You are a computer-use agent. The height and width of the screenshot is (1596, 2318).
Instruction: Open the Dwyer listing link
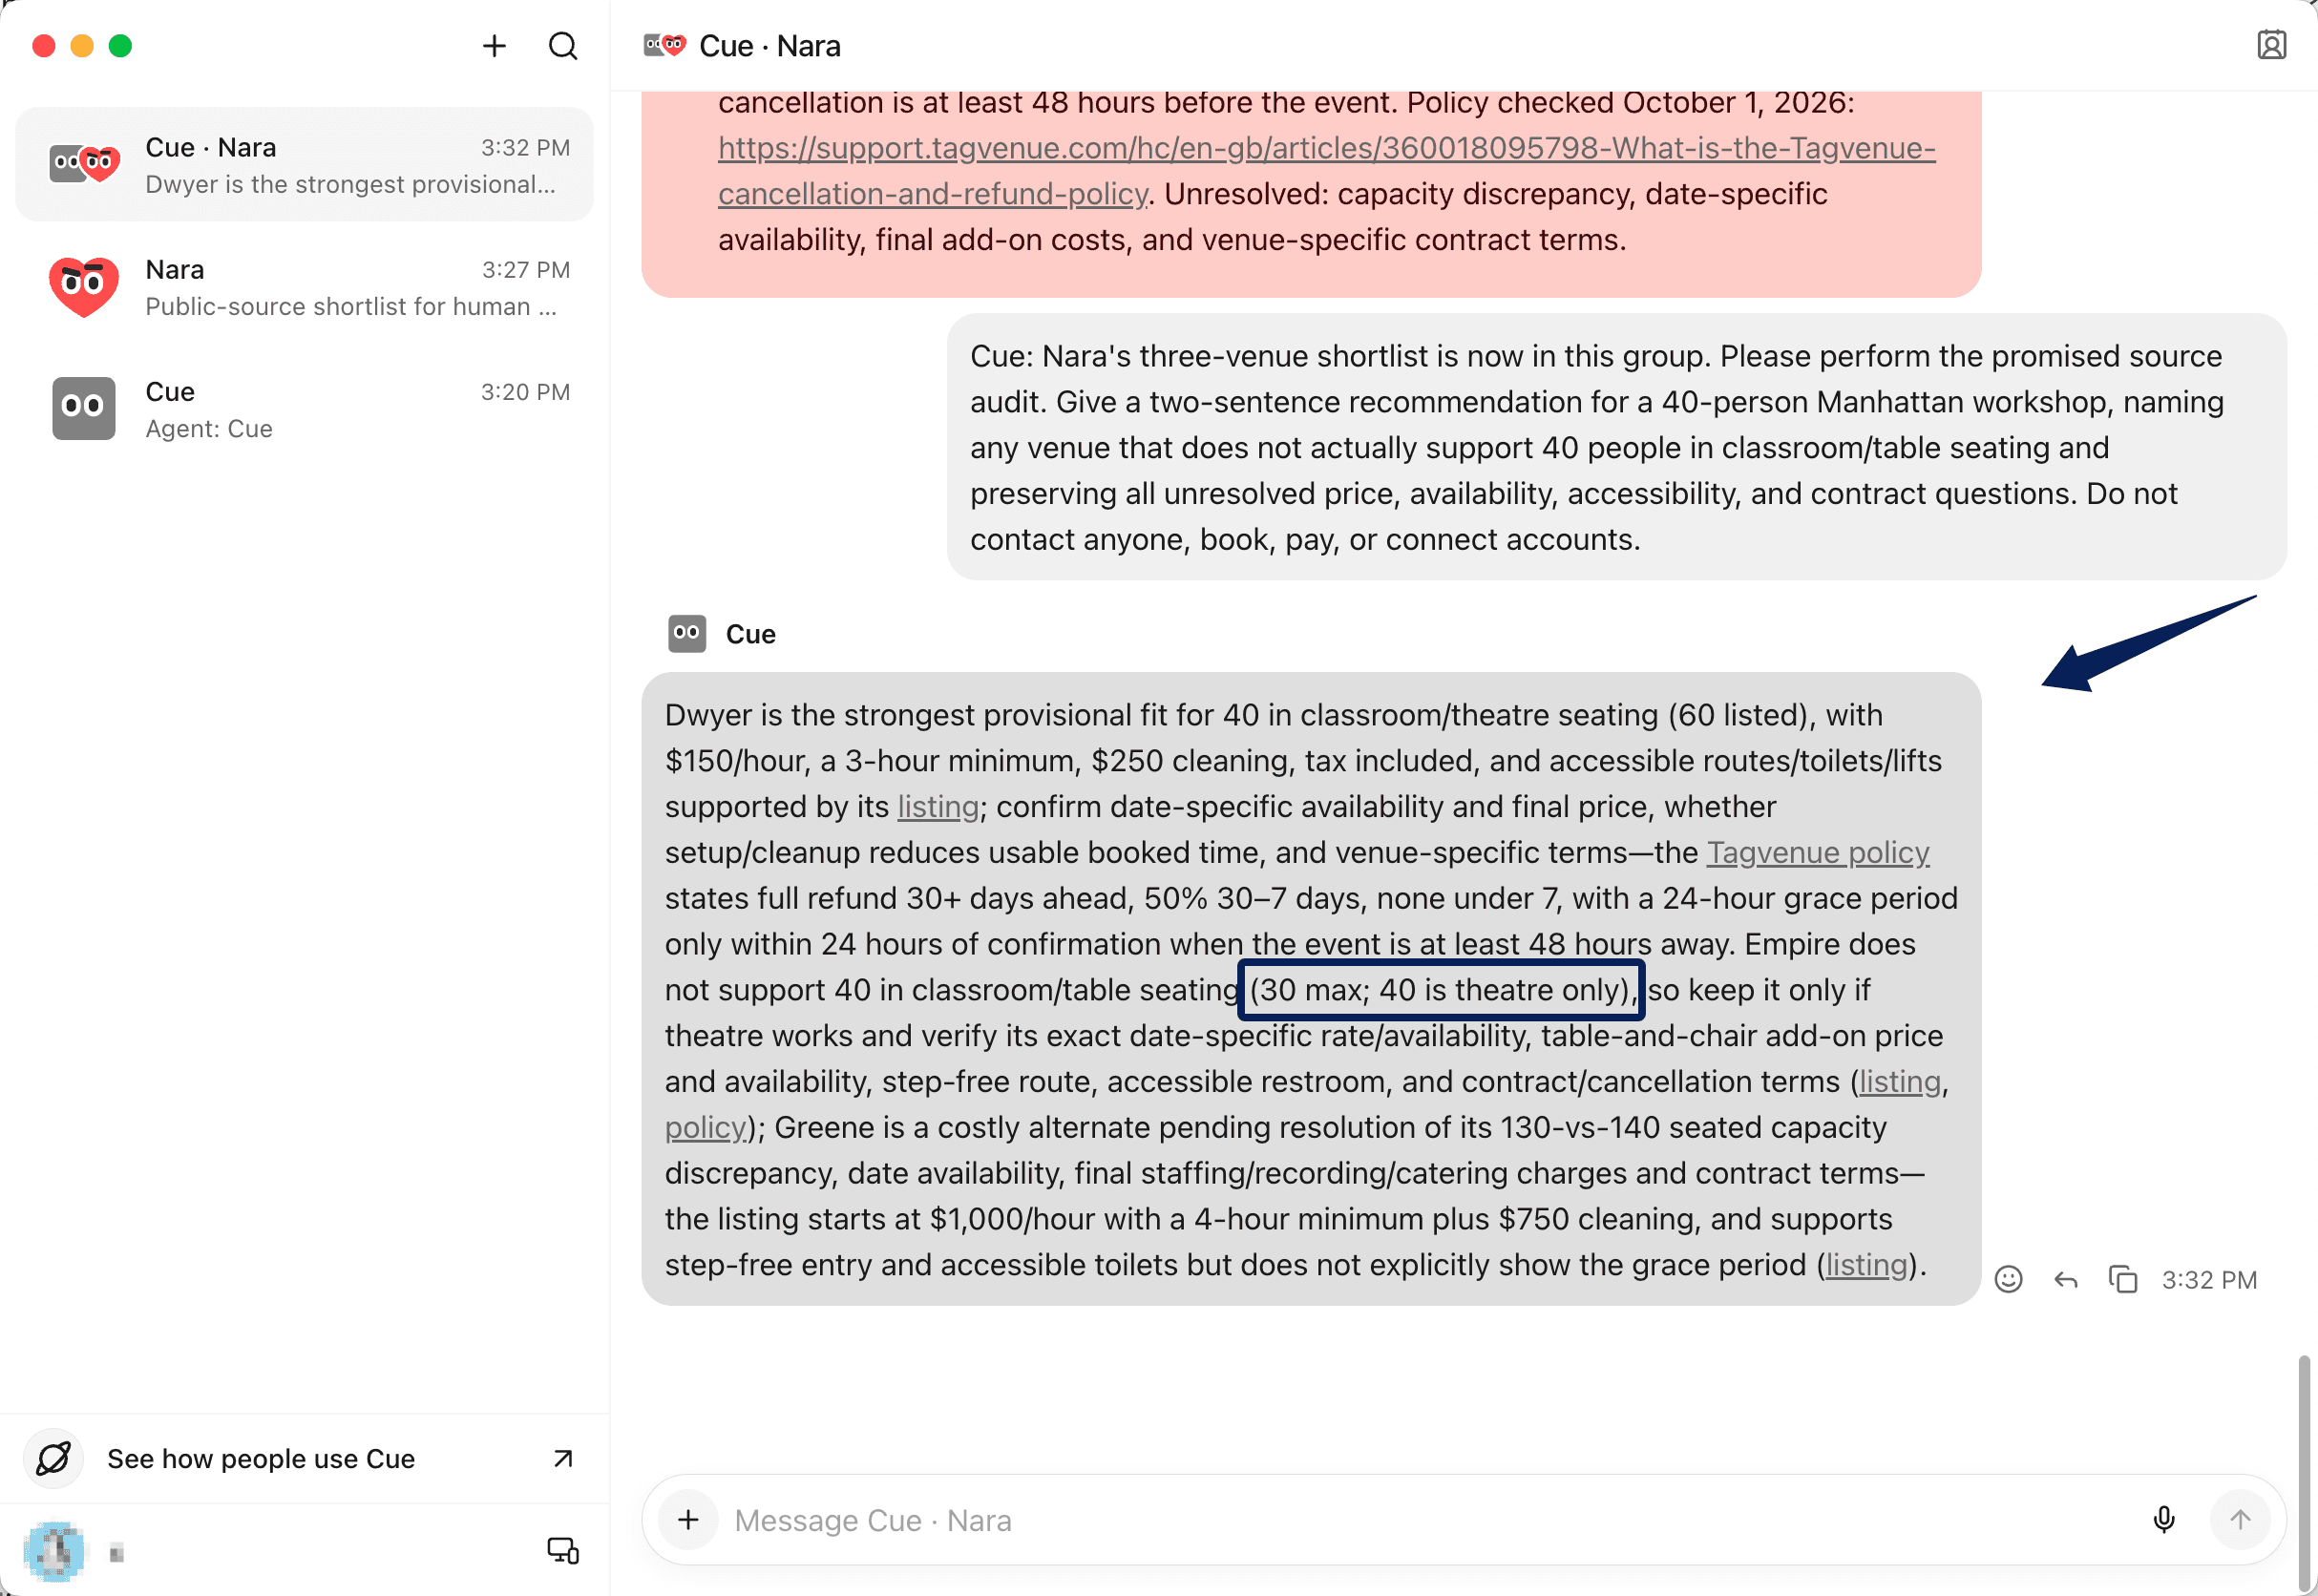click(x=938, y=806)
